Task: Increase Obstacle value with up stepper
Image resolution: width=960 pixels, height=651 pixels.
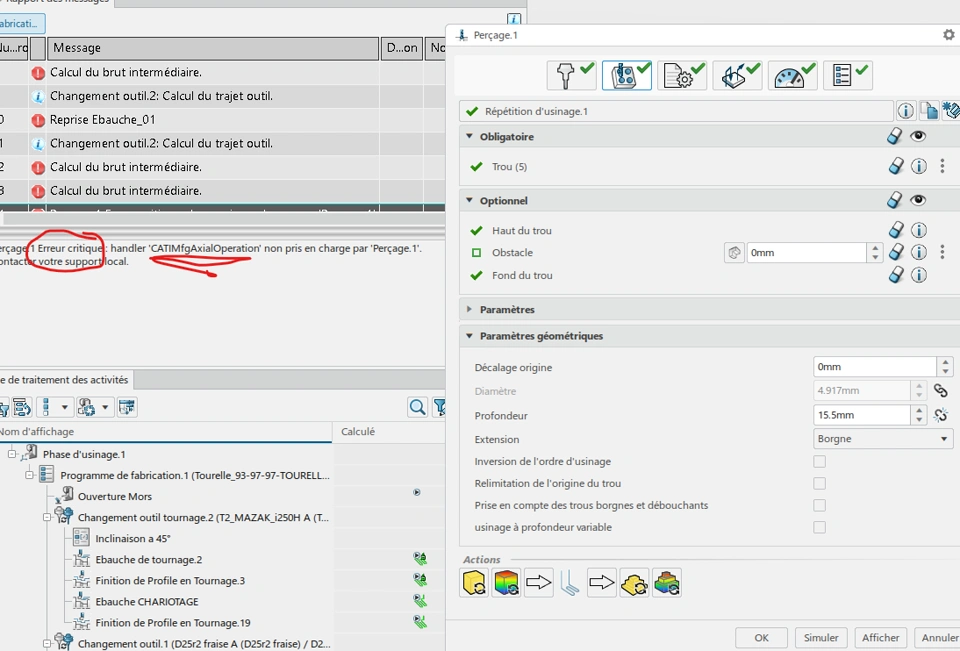Action: pos(875,248)
